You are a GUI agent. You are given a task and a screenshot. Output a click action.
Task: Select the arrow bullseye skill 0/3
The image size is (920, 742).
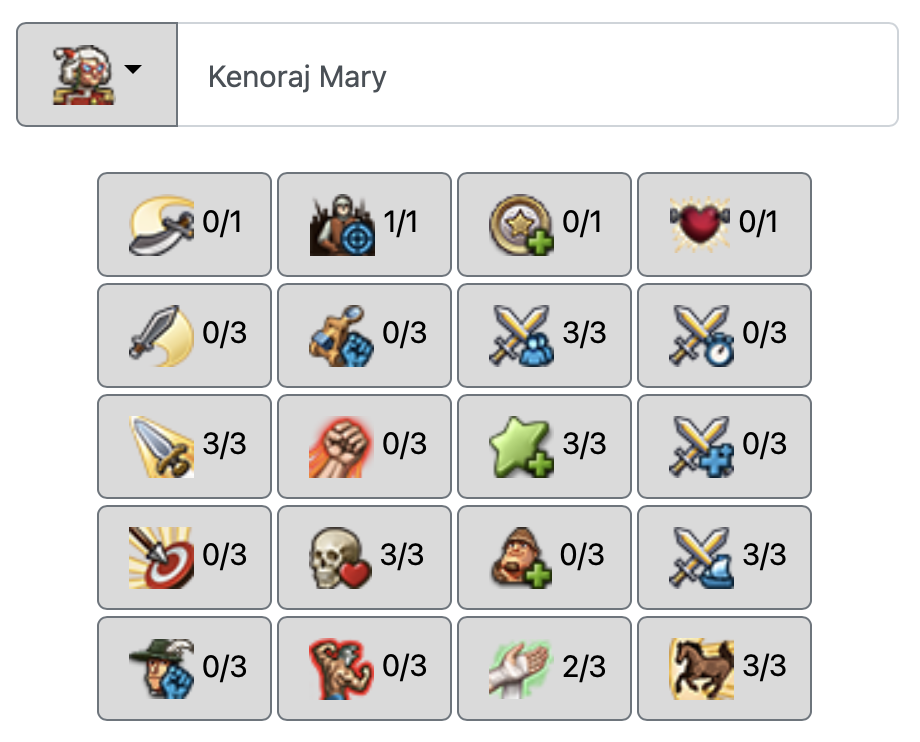click(184, 557)
